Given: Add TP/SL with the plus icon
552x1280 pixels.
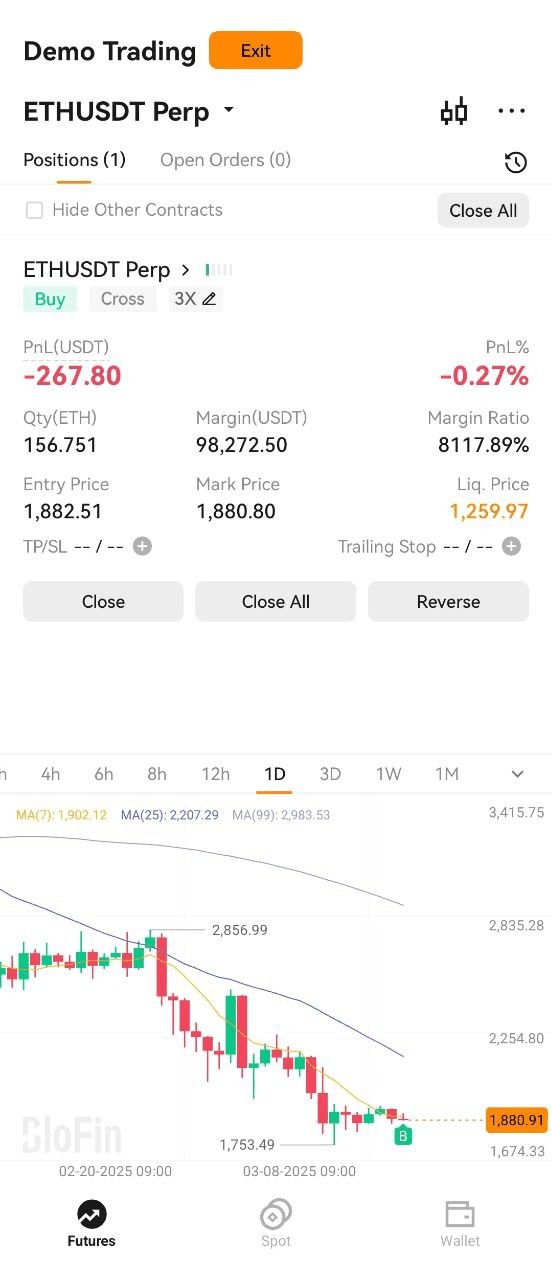Looking at the screenshot, I should pos(143,546).
